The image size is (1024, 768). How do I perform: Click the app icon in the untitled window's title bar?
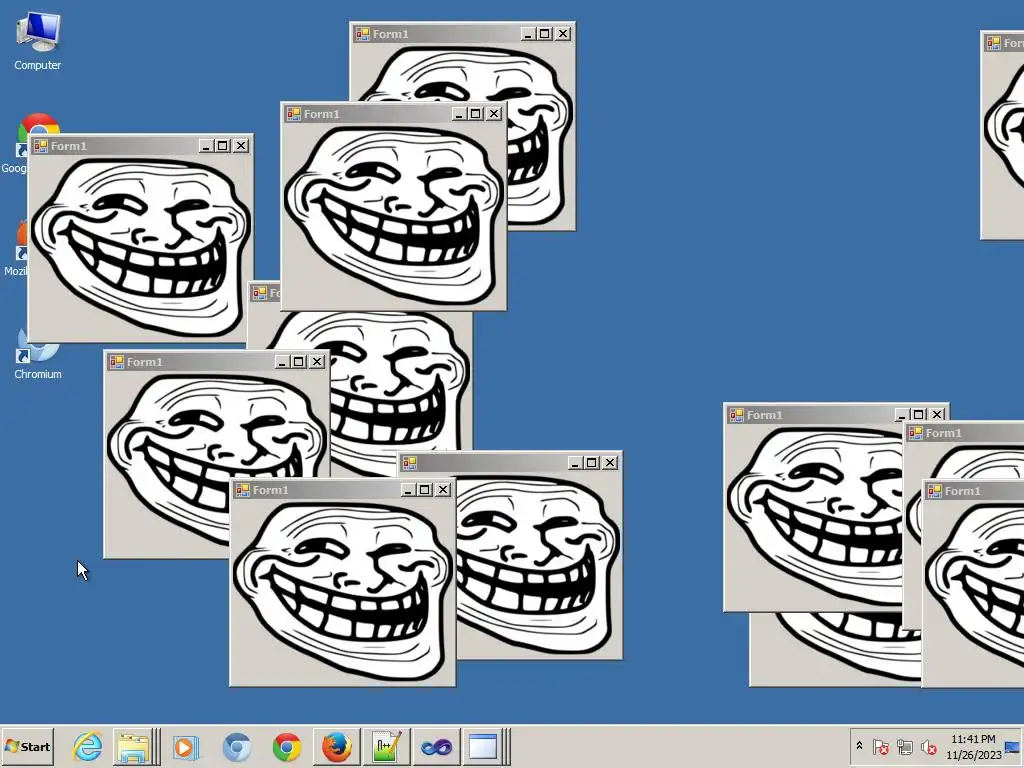410,463
